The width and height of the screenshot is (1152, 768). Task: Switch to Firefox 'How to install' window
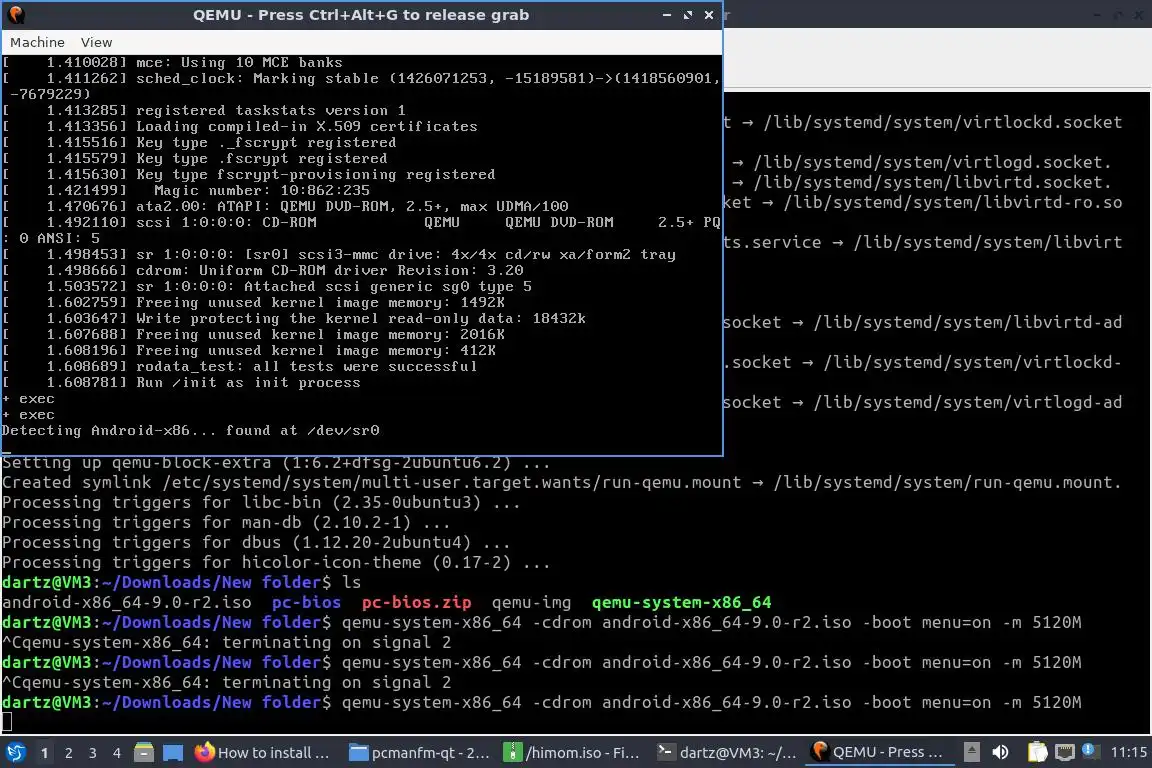pyautogui.click(x=262, y=753)
